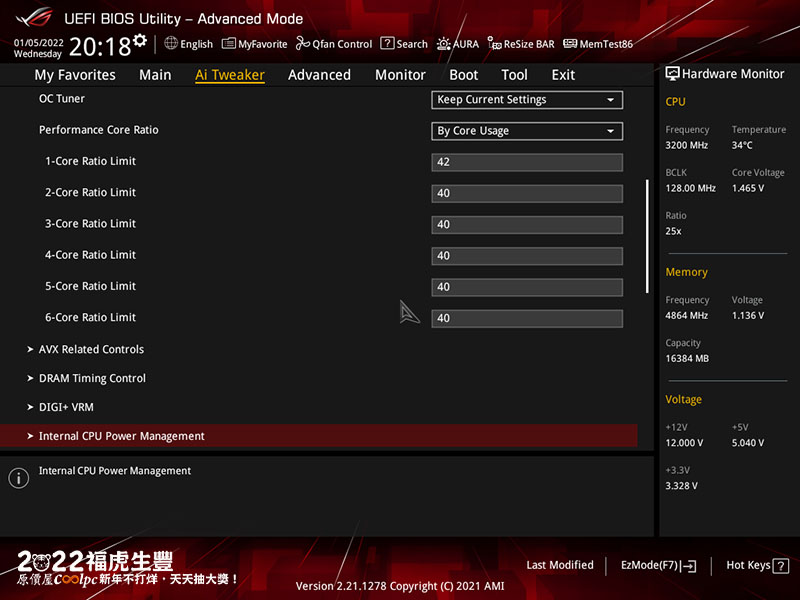The image size is (800, 600).
Task: Open the Search function
Action: [404, 44]
